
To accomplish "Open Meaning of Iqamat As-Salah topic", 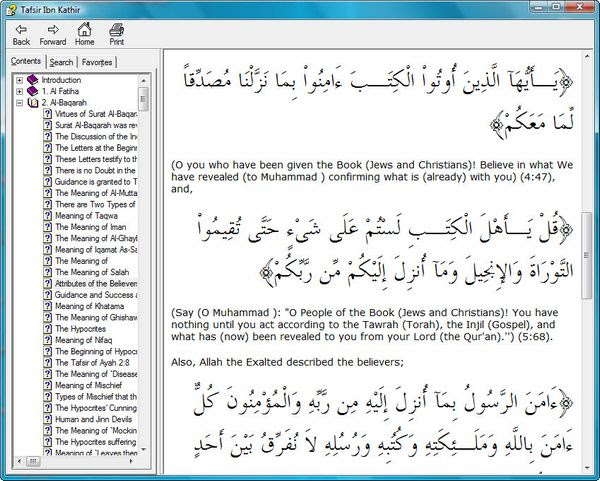I will 96,249.
